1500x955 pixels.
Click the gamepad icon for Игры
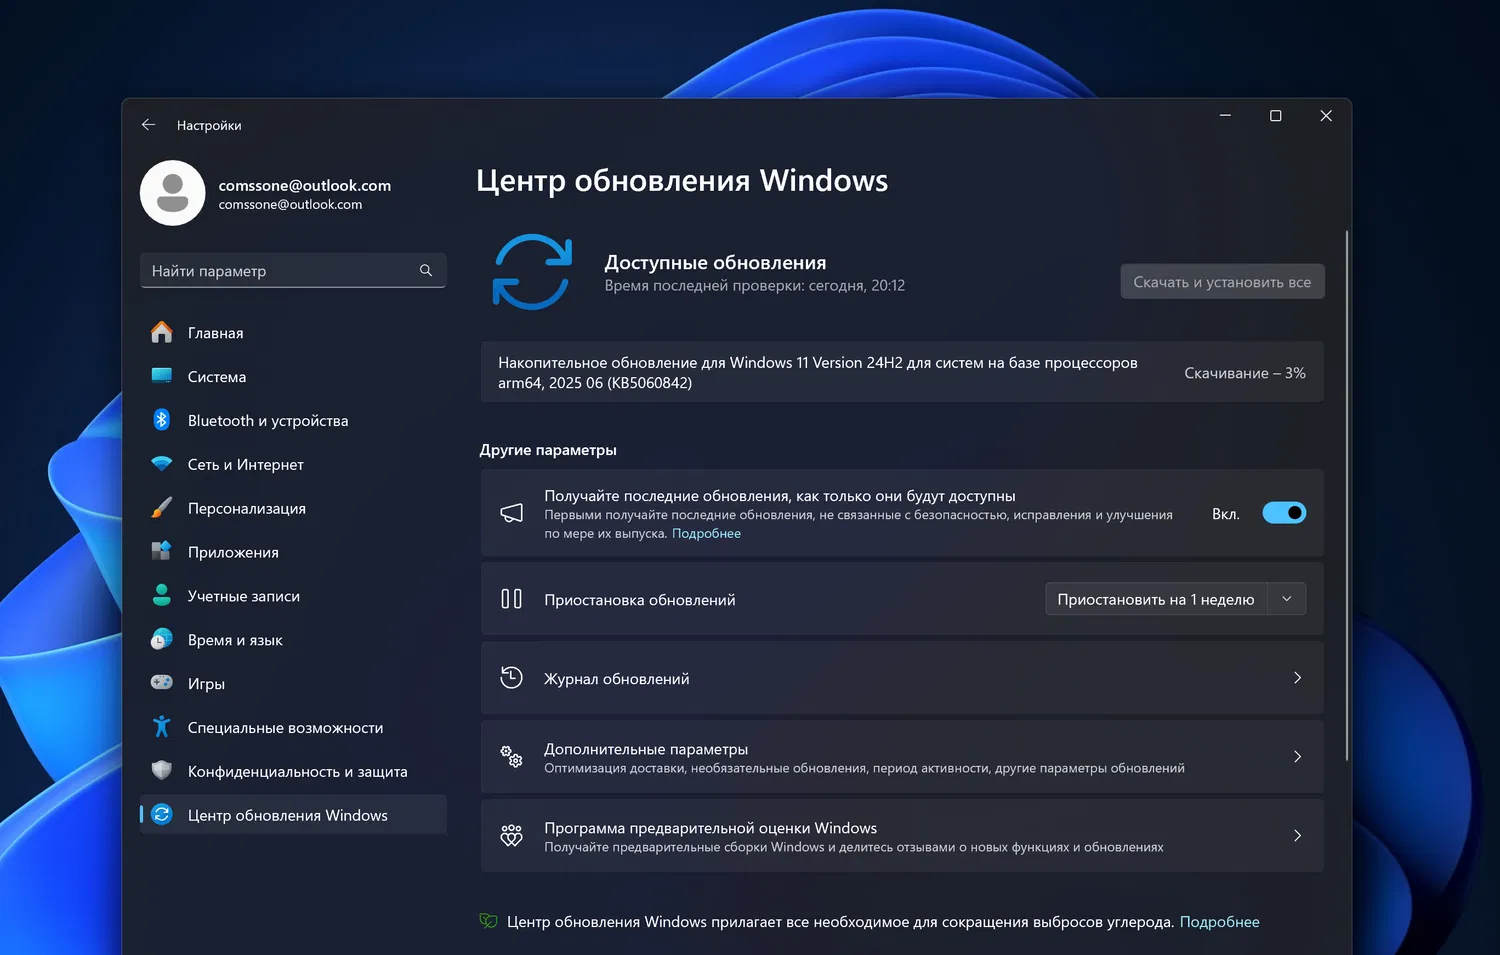pyautogui.click(x=162, y=683)
